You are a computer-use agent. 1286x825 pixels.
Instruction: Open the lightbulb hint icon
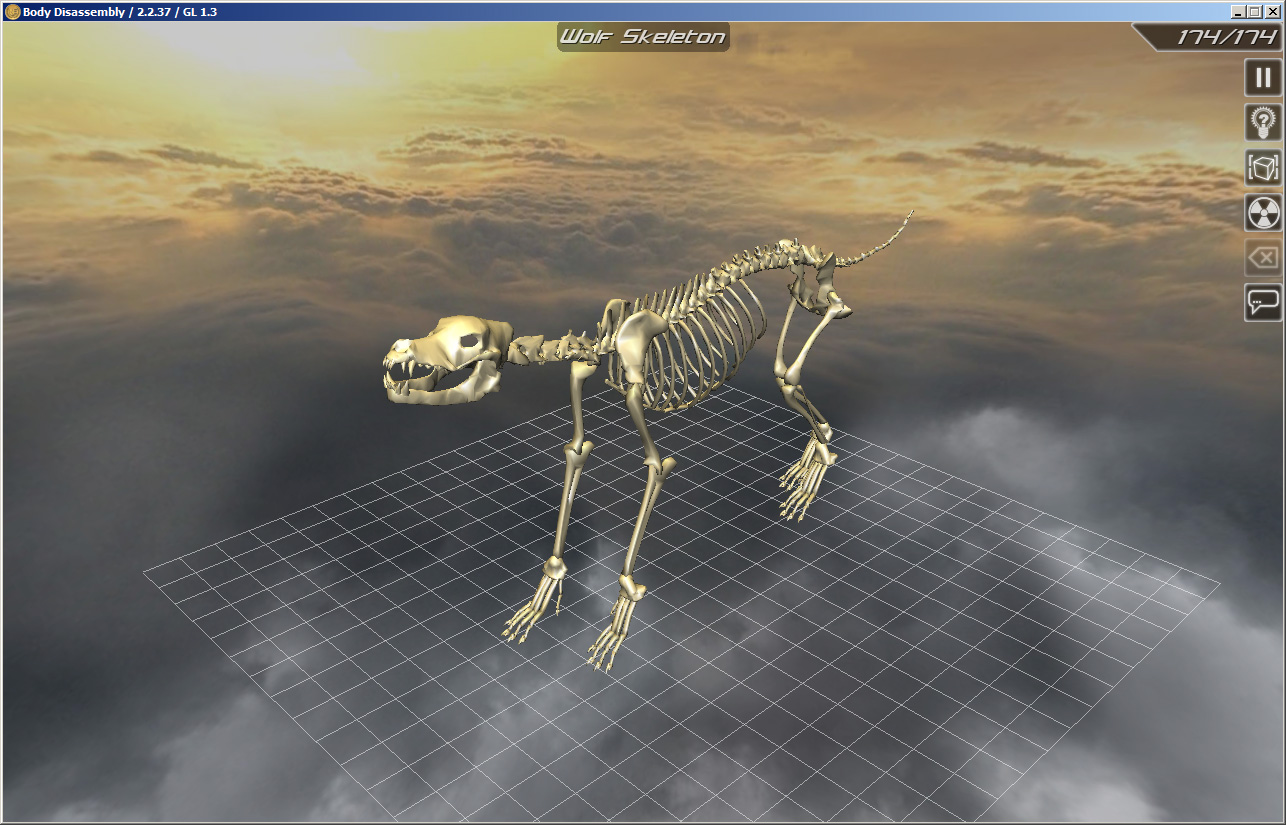[x=1263, y=122]
